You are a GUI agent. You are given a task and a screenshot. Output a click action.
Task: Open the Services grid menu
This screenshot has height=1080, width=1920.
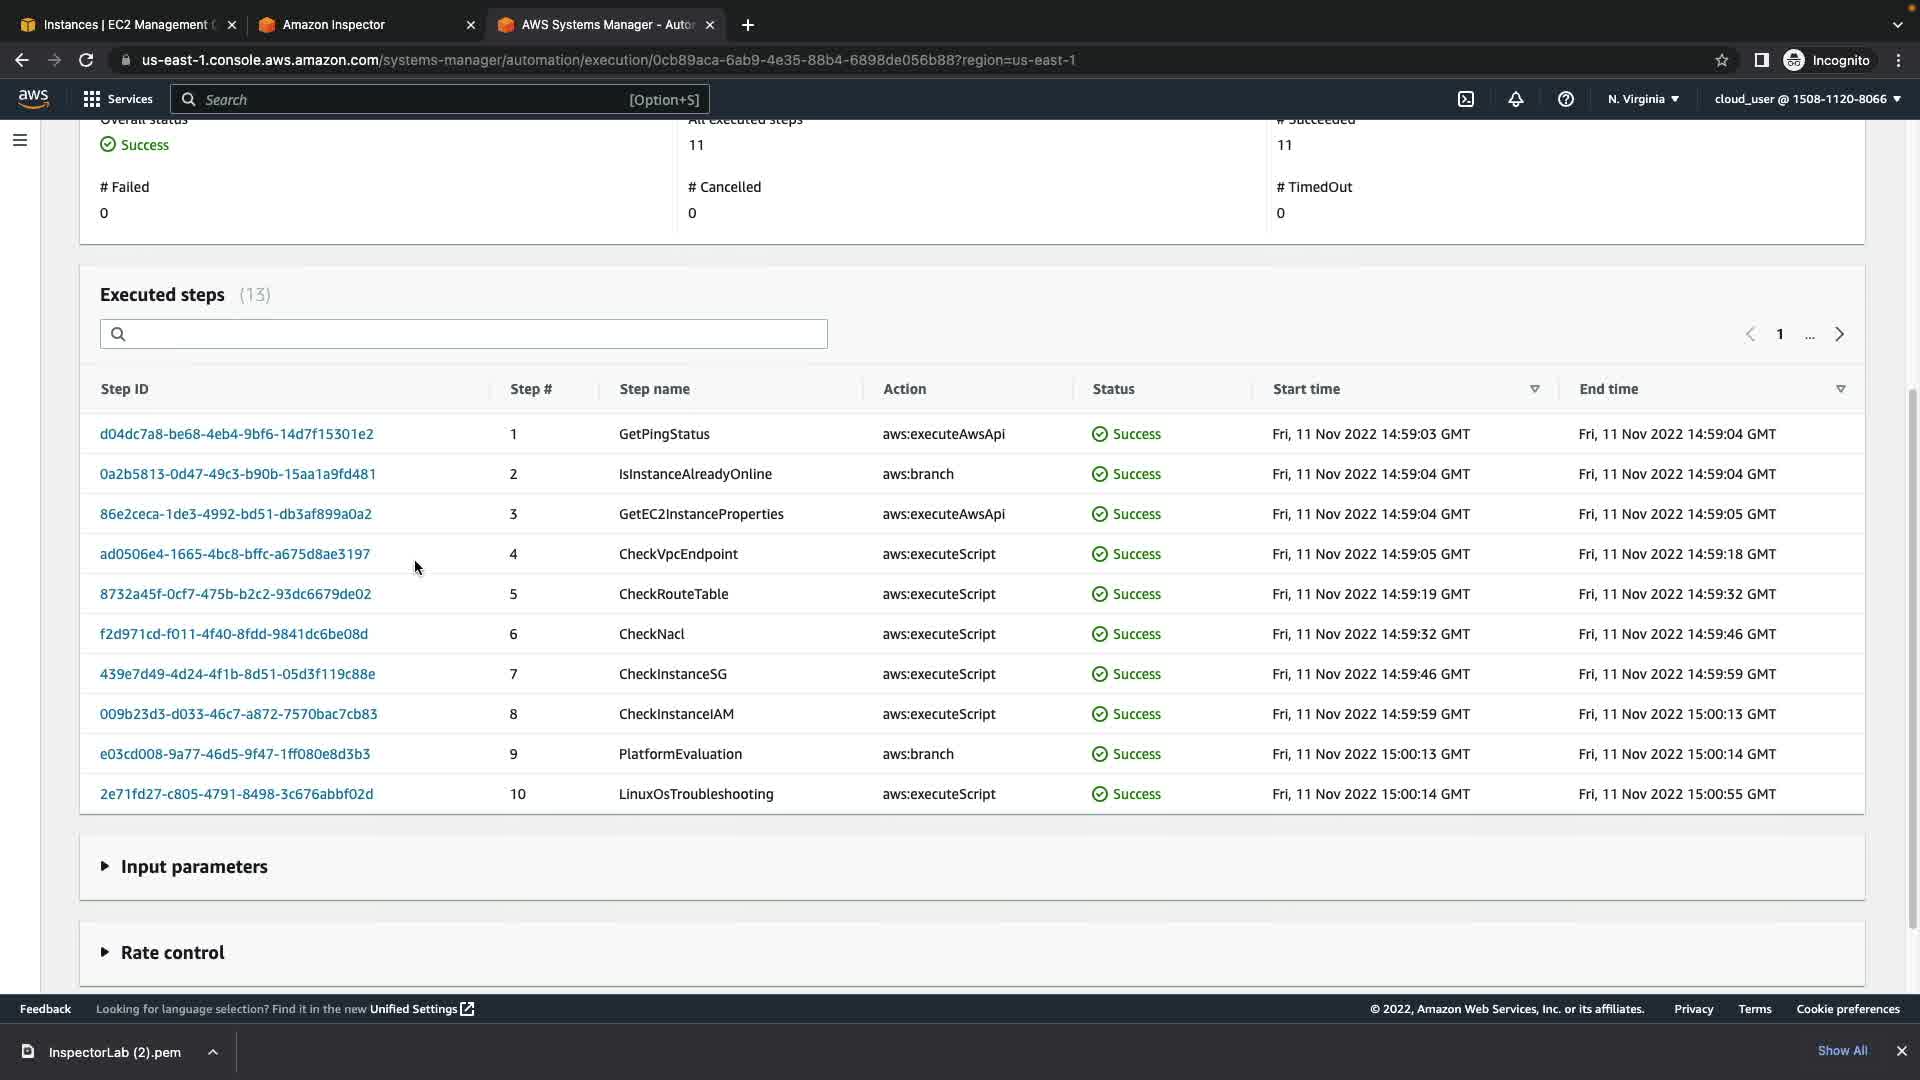click(118, 99)
